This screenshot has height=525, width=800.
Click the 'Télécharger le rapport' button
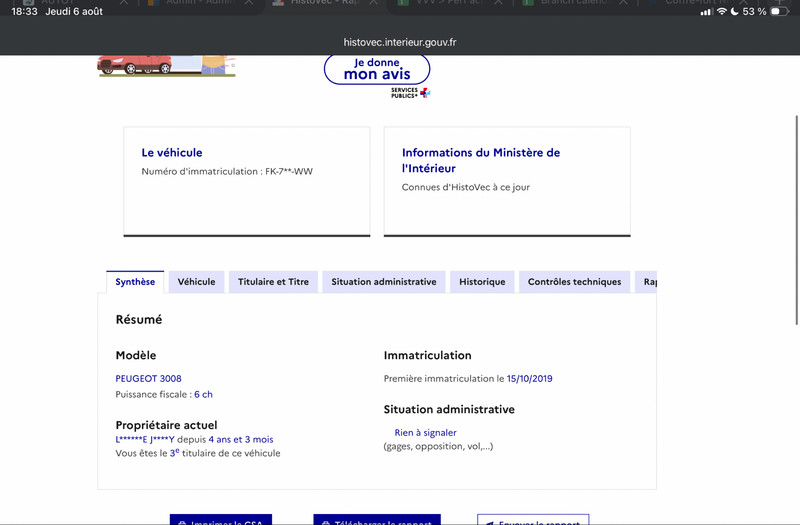click(377, 520)
